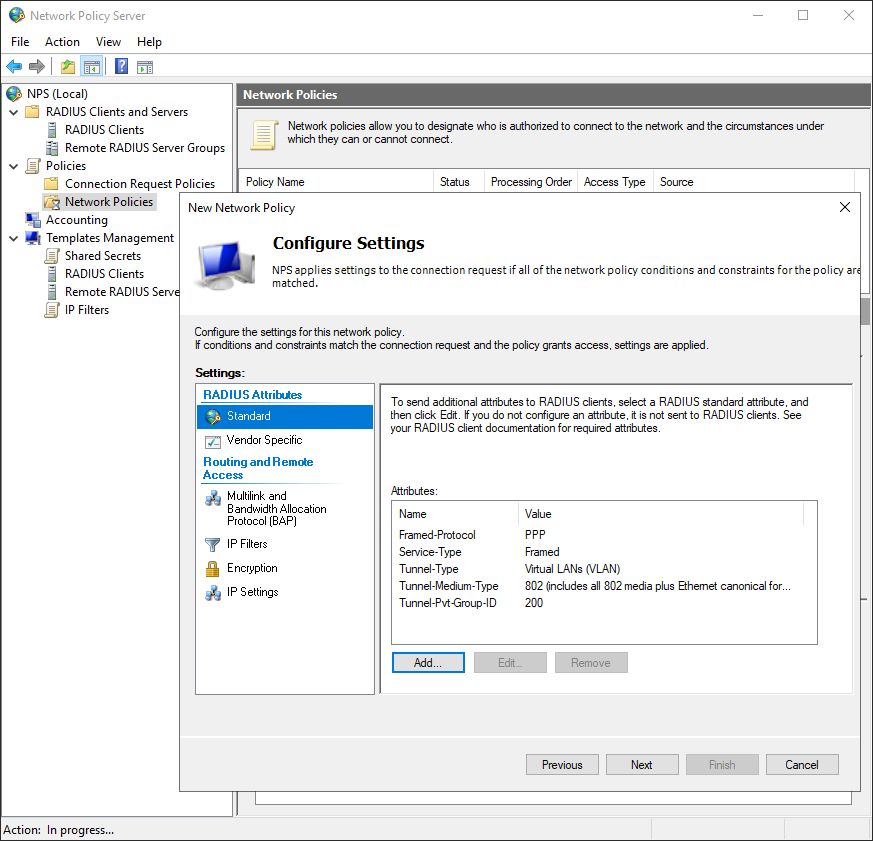Screen dimensions: 873x841
Task: Click the Accounting node icon
Action: click(33, 219)
